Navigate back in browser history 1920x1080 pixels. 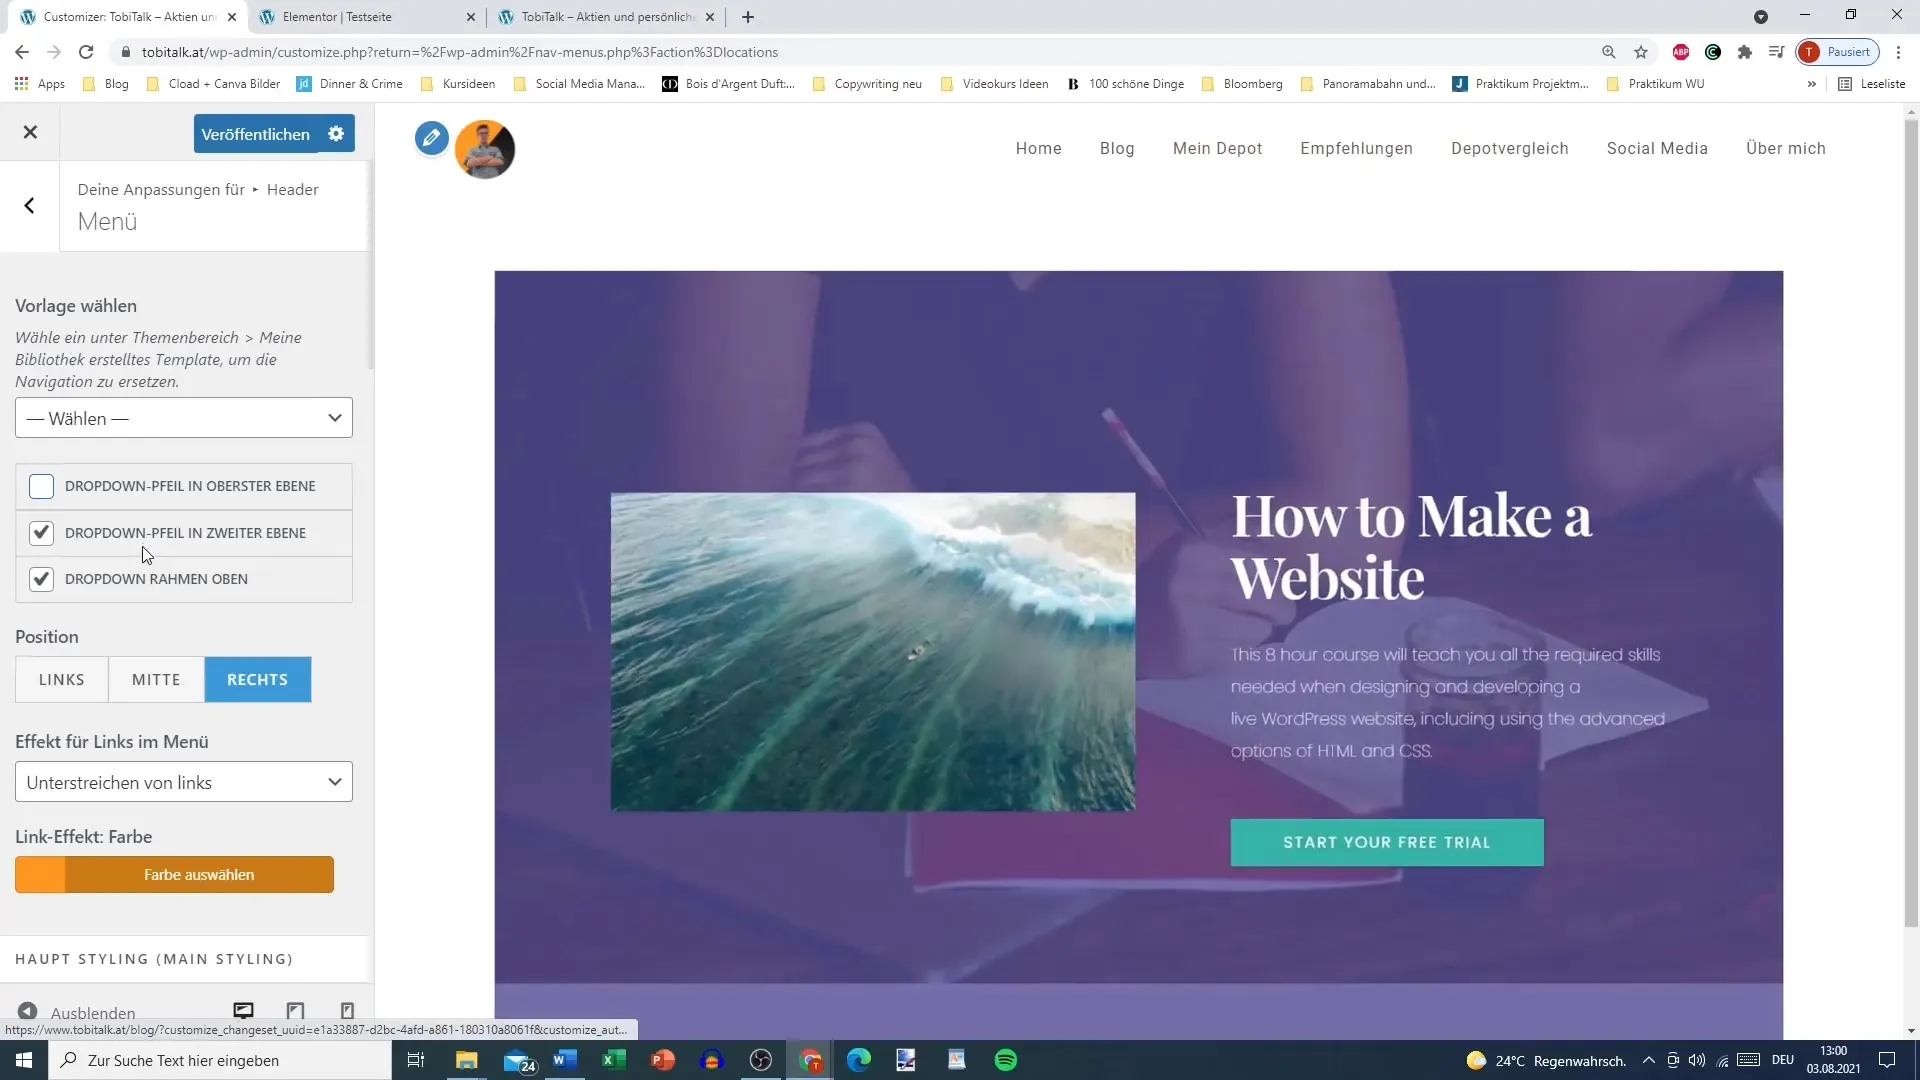[22, 52]
